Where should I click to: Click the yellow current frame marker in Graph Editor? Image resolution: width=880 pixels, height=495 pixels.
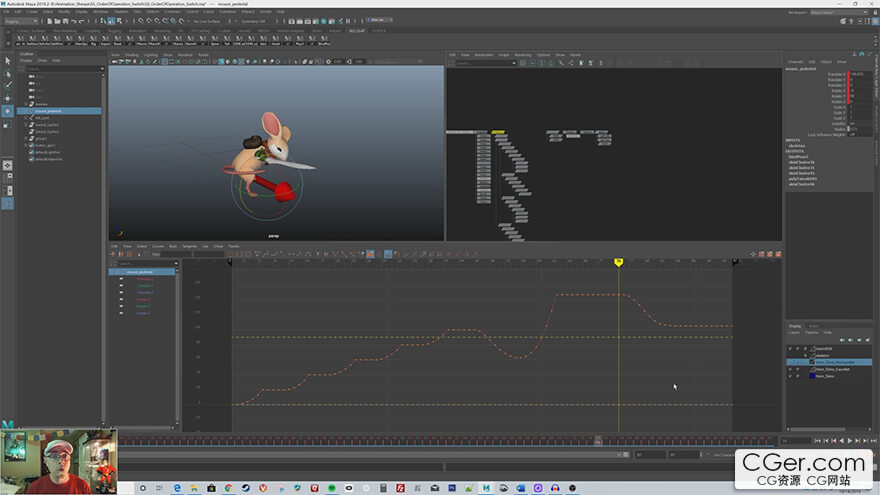pyautogui.click(x=618, y=262)
